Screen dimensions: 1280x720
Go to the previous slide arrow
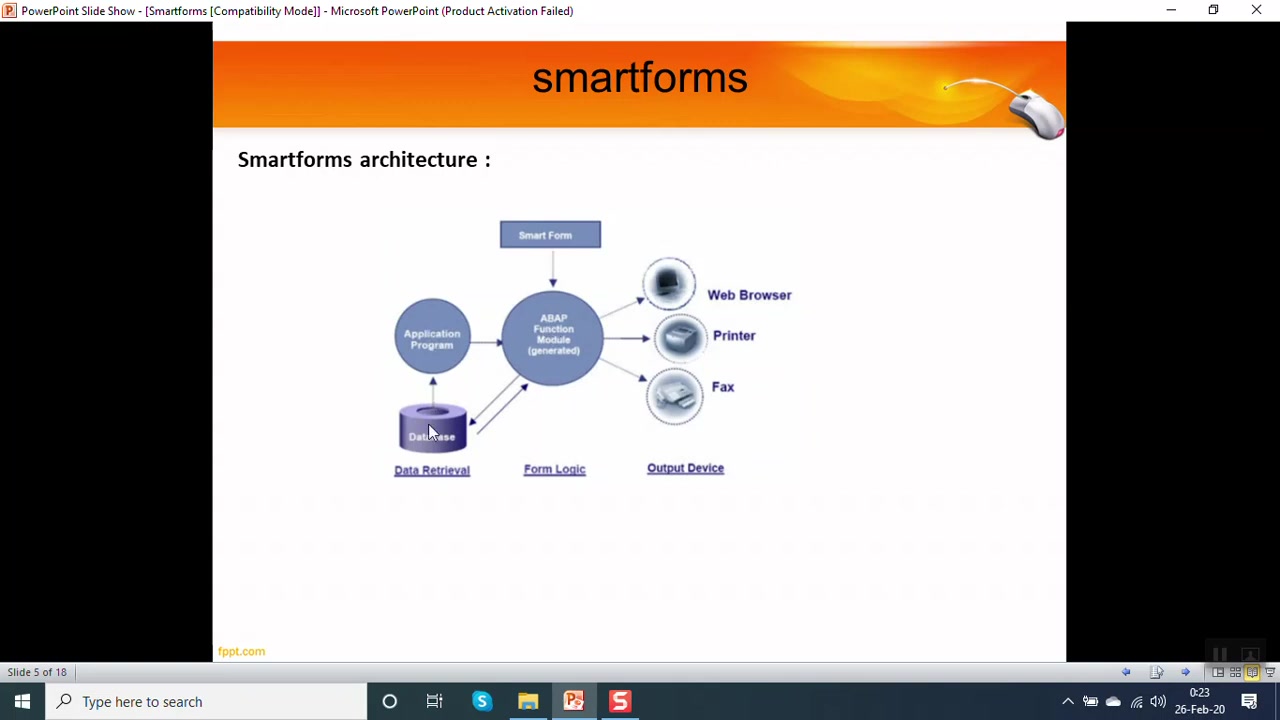click(x=1126, y=672)
